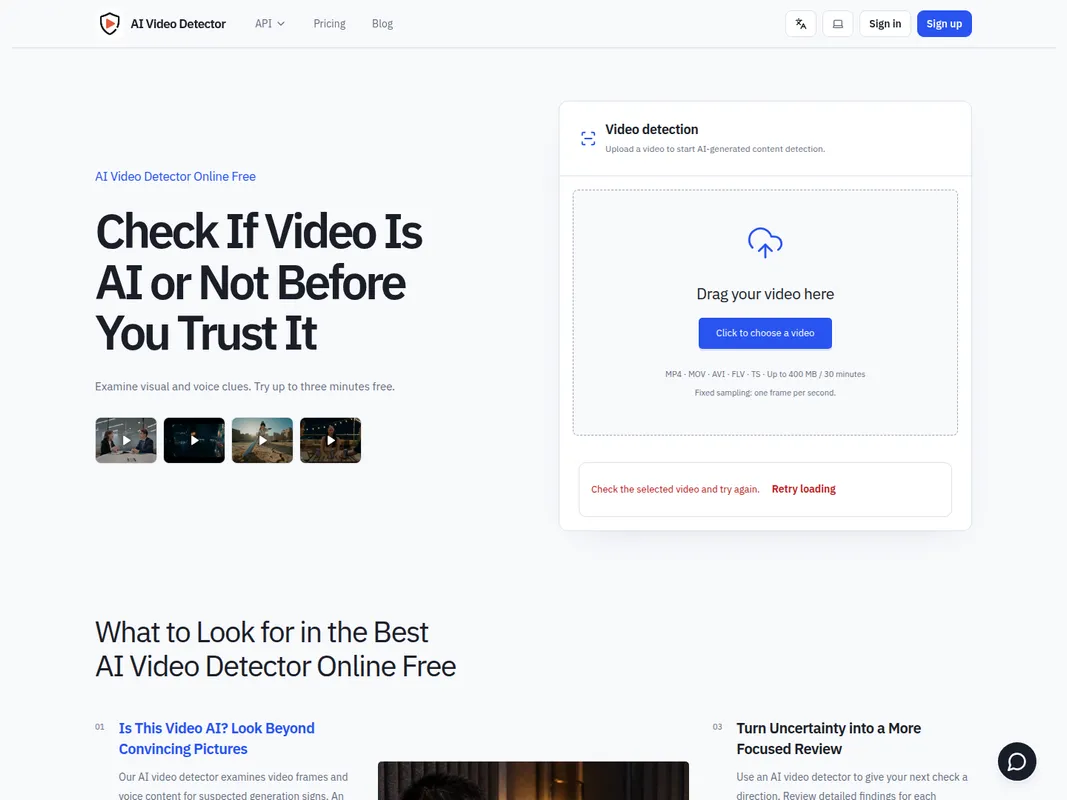Screen dimensions: 1067x800
Task: Click the Sign in button
Action: [x=885, y=24]
